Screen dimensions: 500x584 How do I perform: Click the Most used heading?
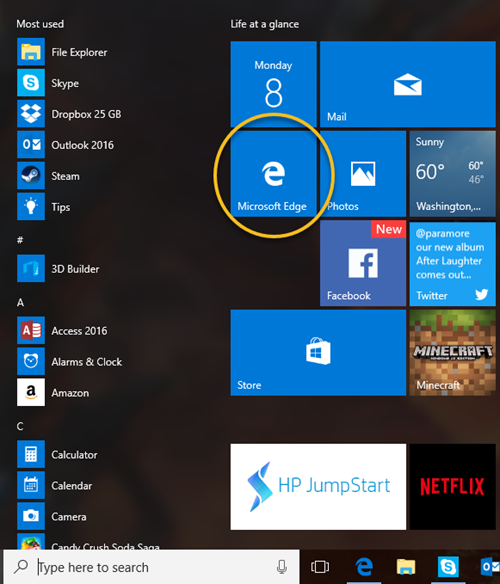pyautogui.click(x=40, y=24)
